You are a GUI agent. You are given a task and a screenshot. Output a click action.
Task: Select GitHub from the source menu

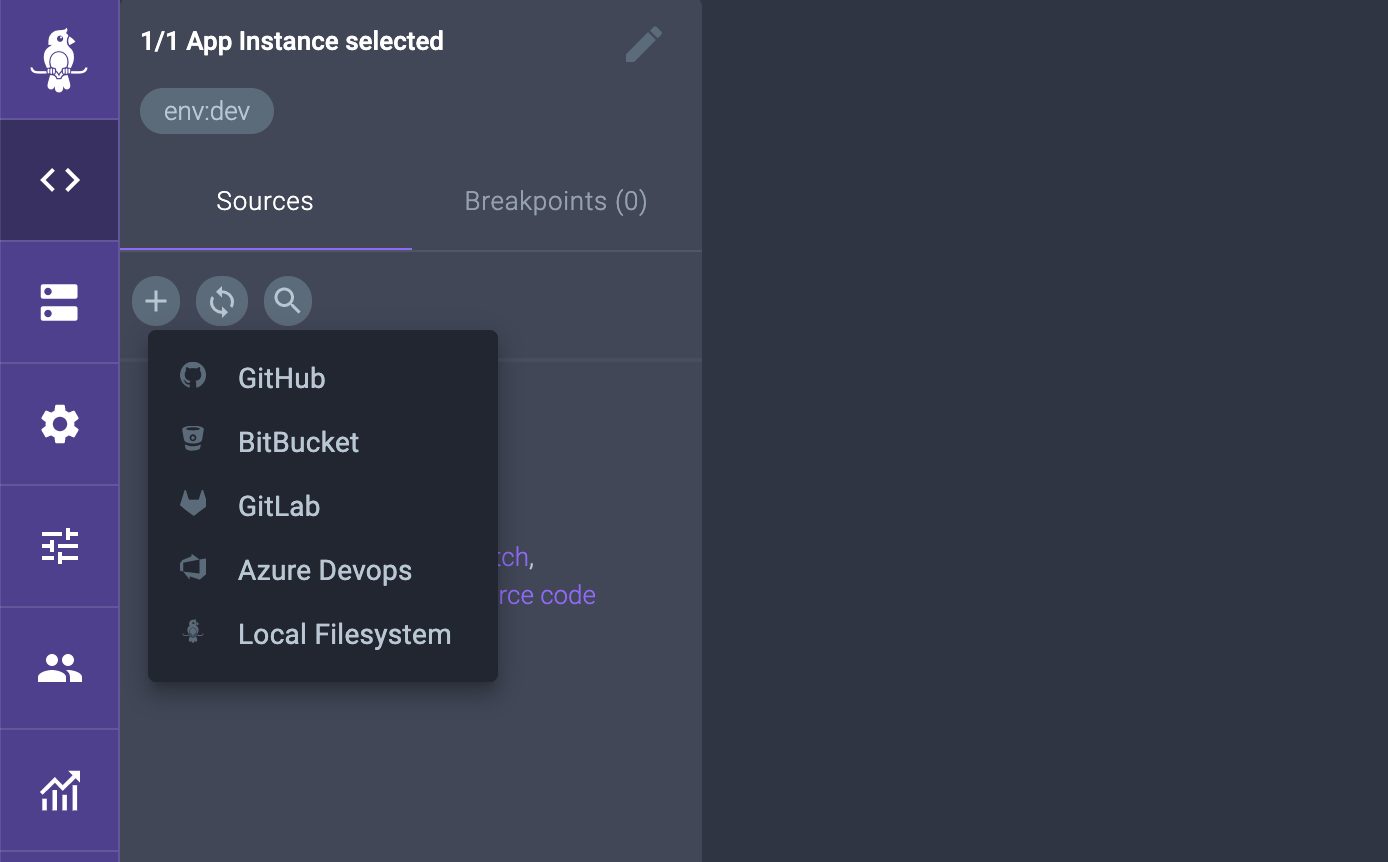coord(281,378)
